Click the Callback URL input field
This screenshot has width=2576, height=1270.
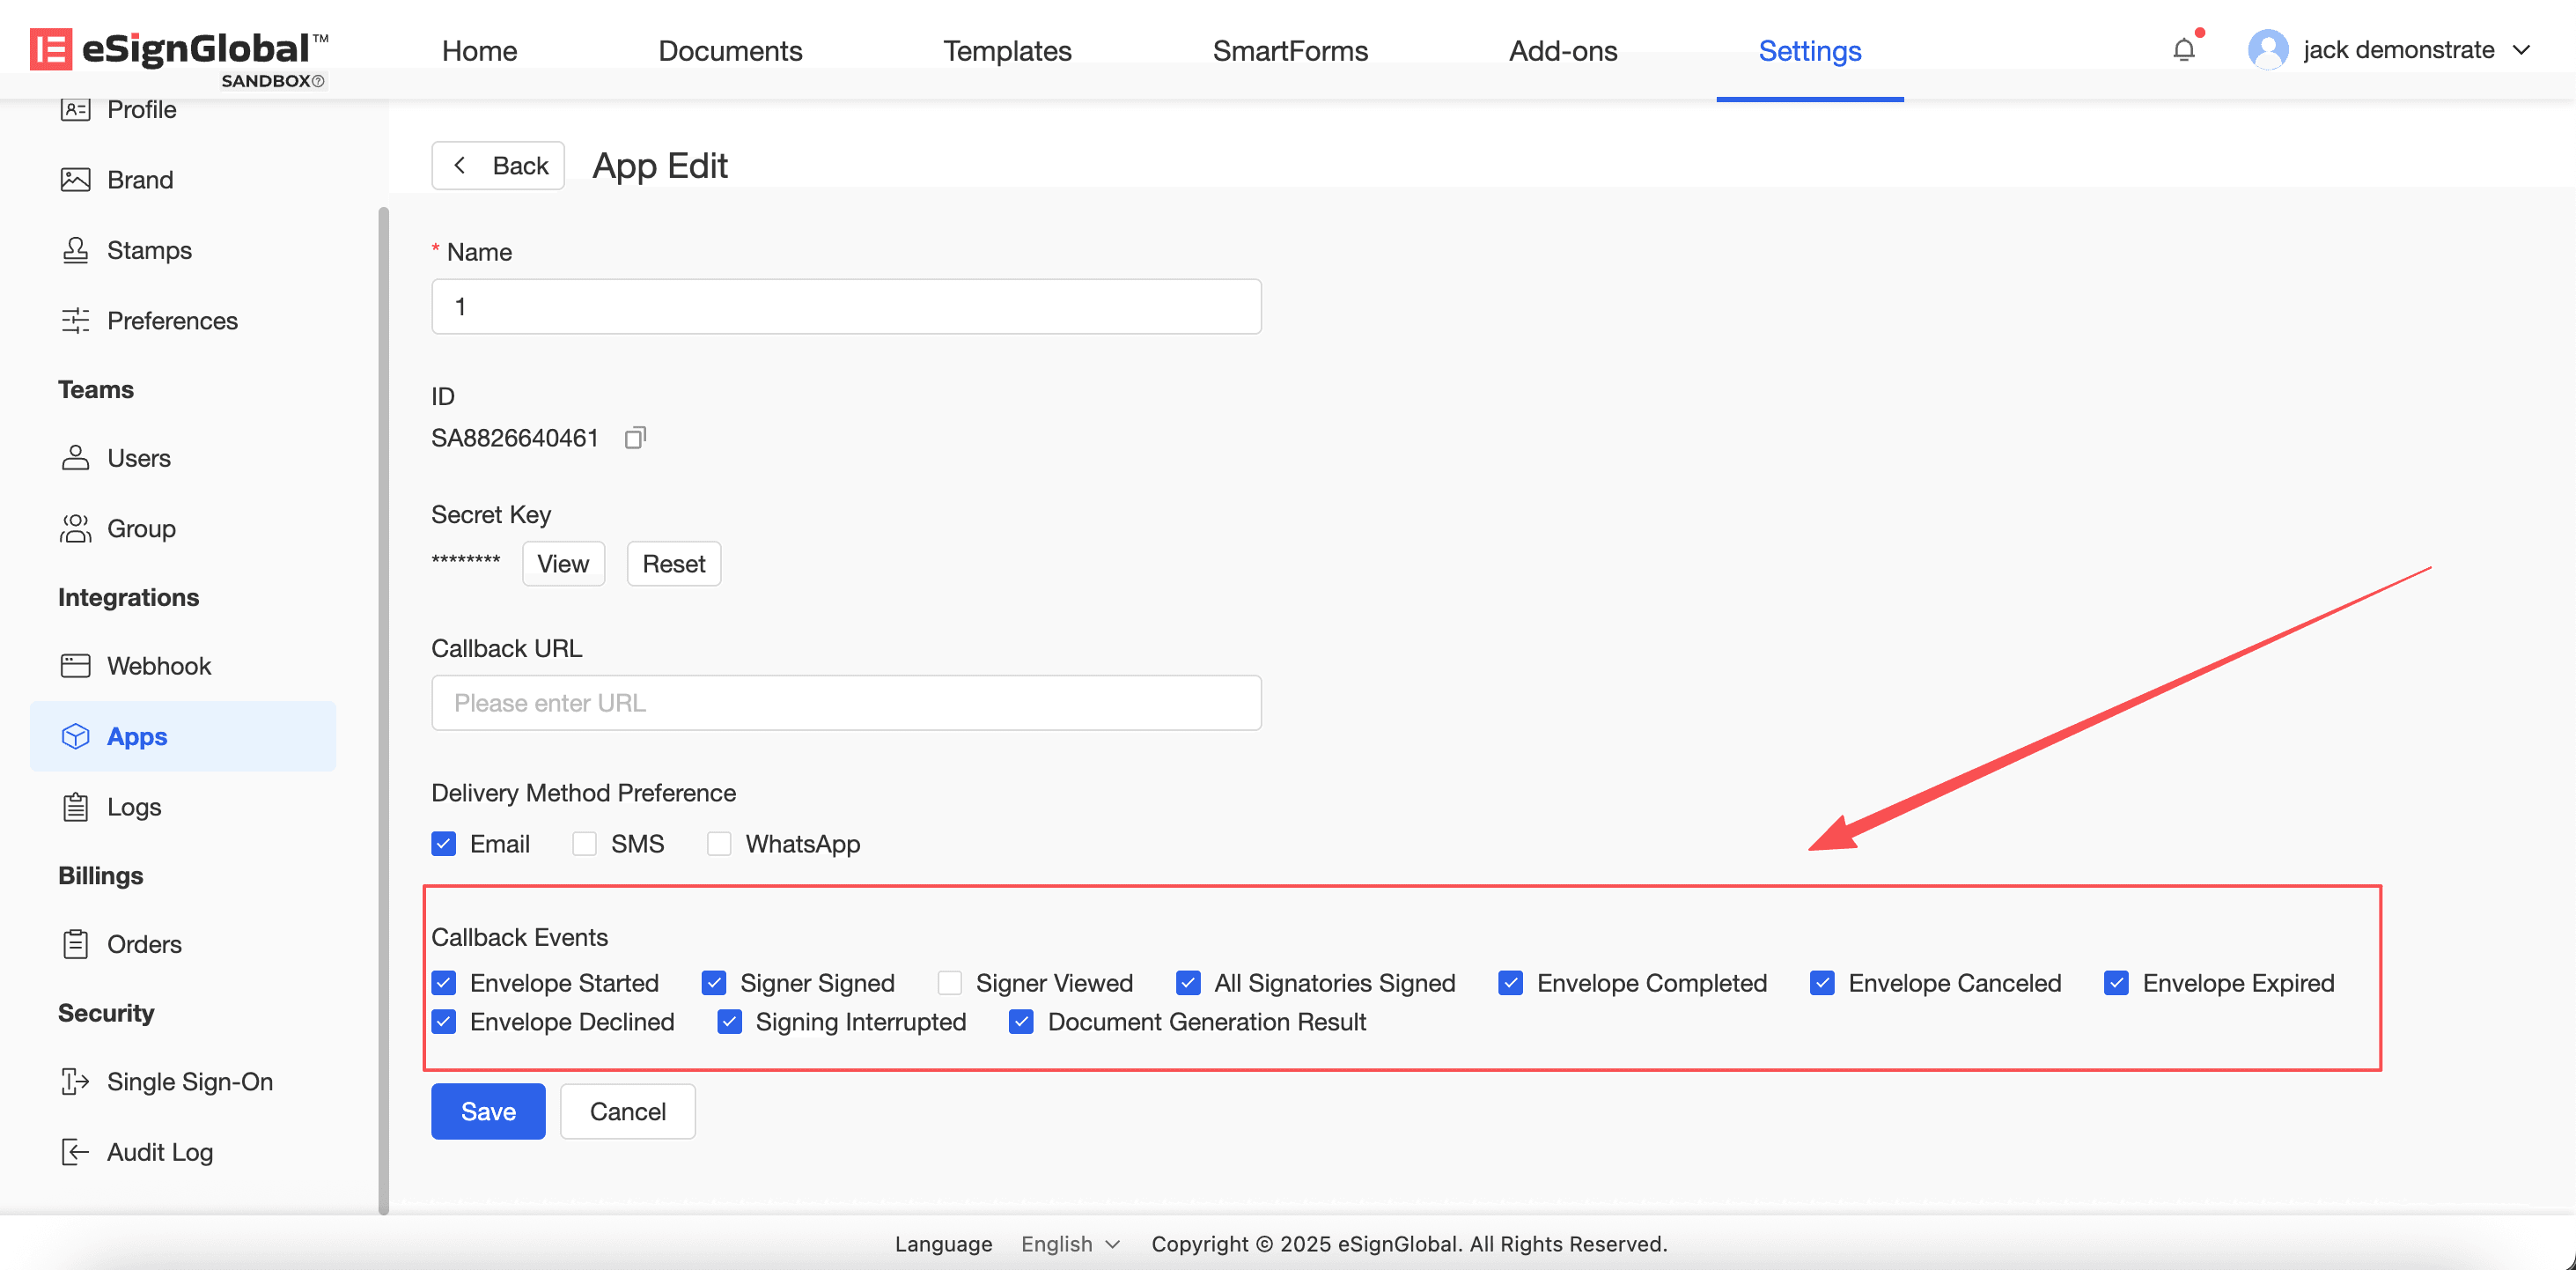845,703
